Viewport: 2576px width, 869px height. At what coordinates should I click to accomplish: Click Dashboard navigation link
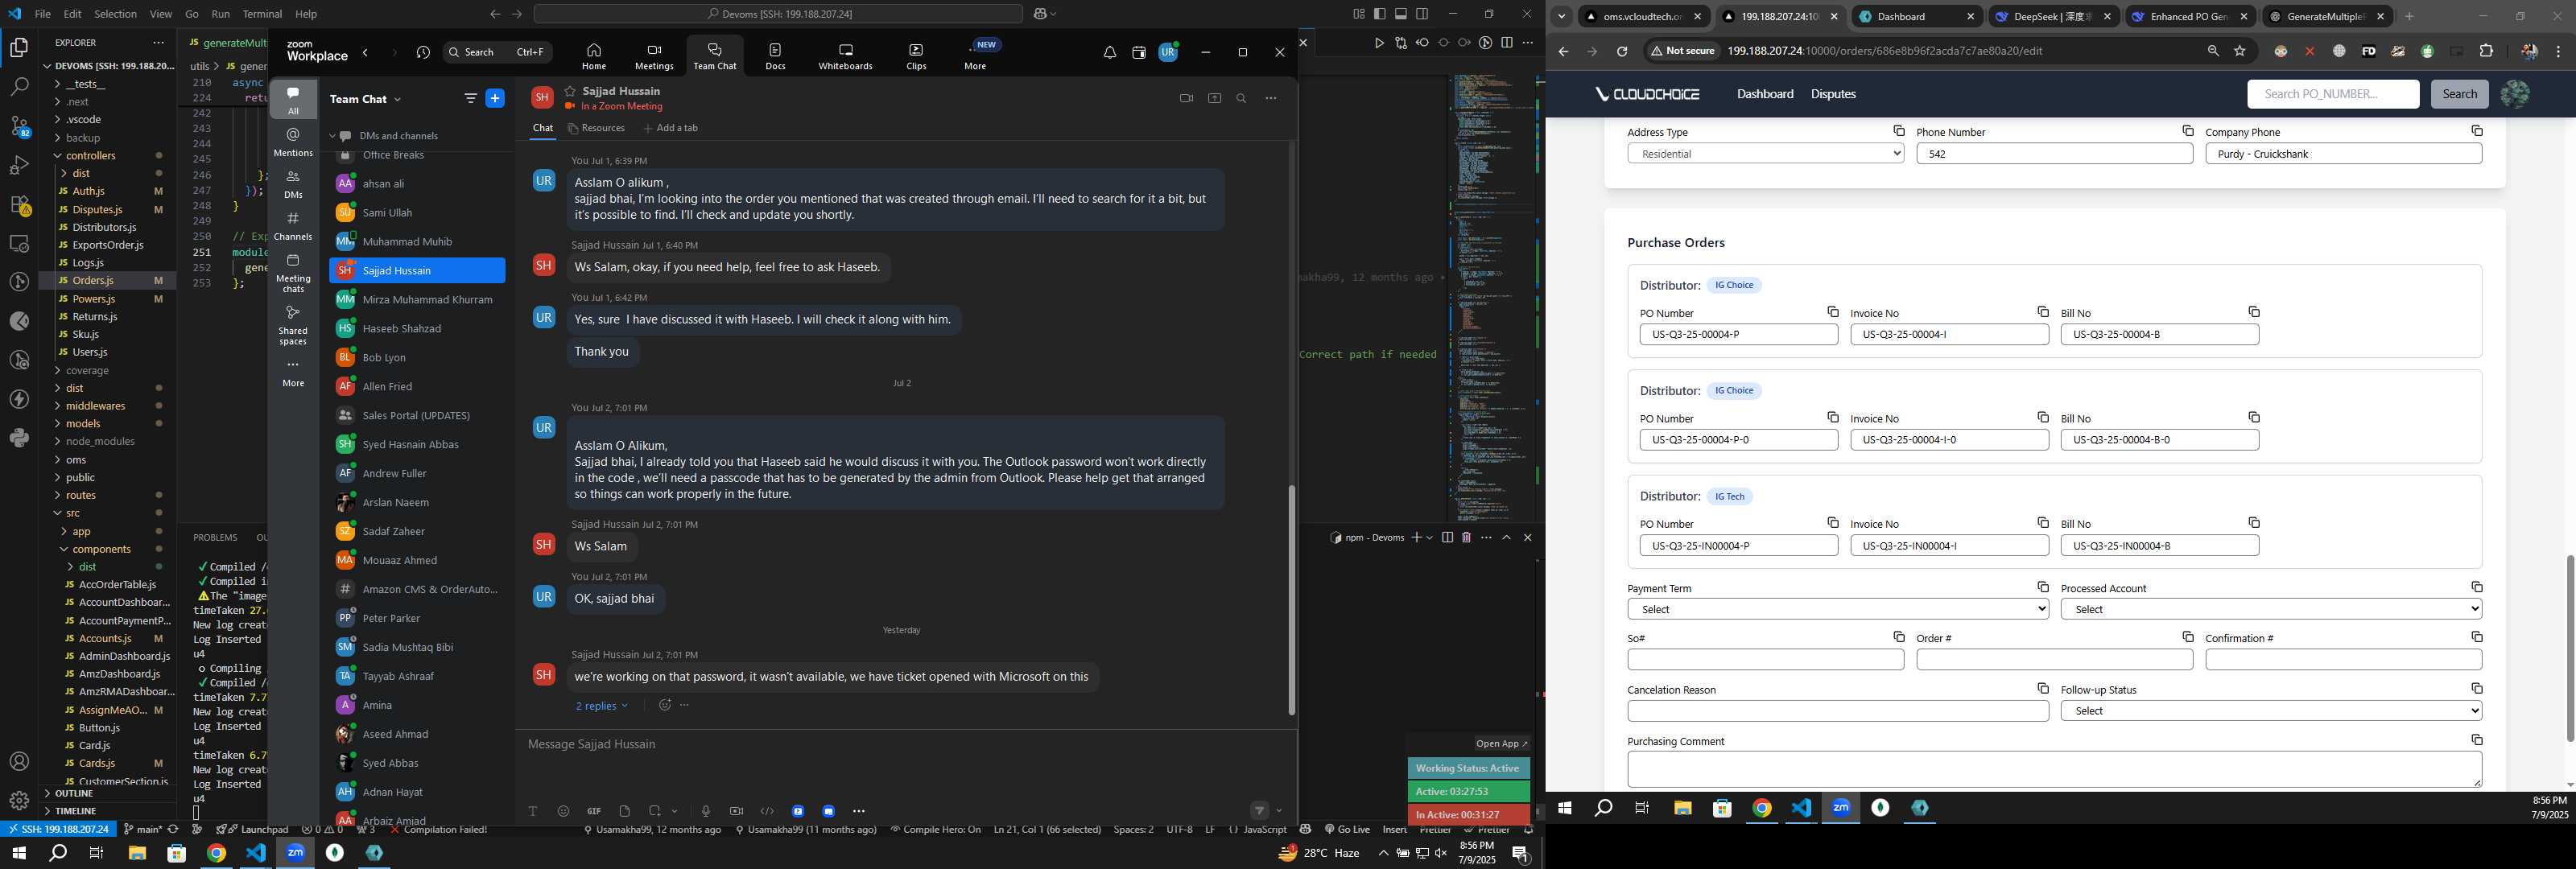click(1765, 94)
